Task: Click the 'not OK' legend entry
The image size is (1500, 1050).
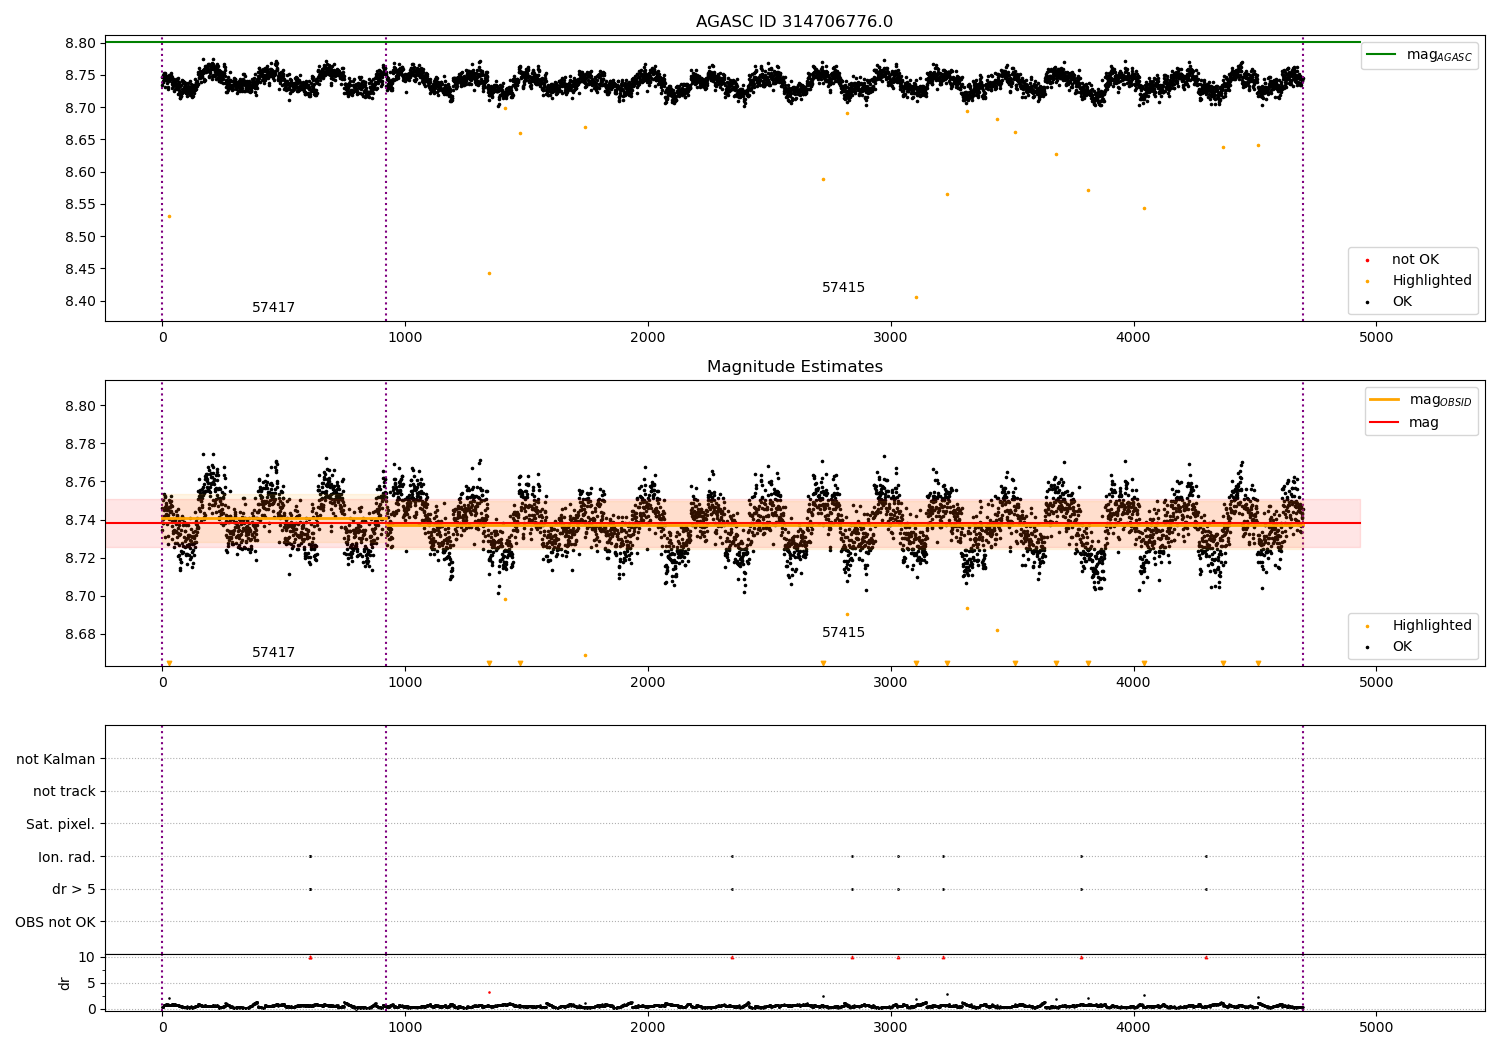Action: click(1415, 260)
